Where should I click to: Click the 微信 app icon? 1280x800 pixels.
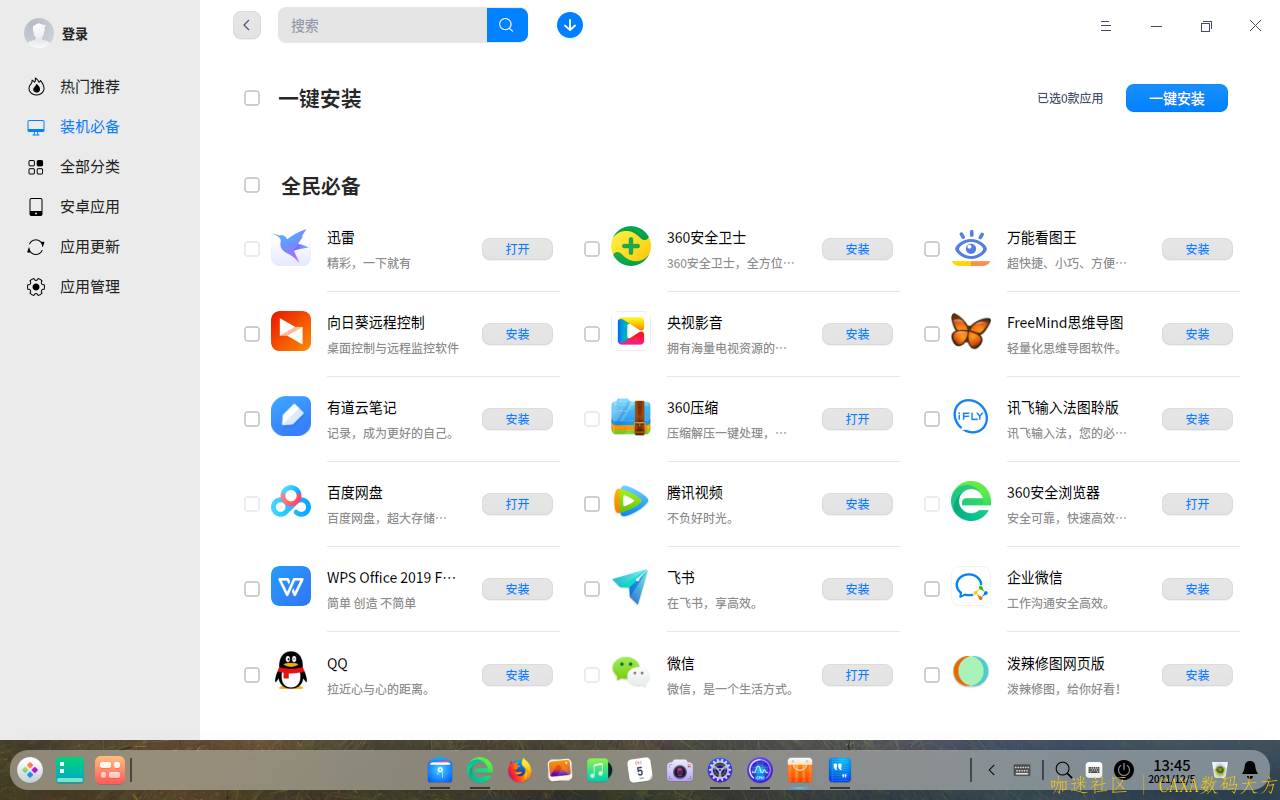631,672
